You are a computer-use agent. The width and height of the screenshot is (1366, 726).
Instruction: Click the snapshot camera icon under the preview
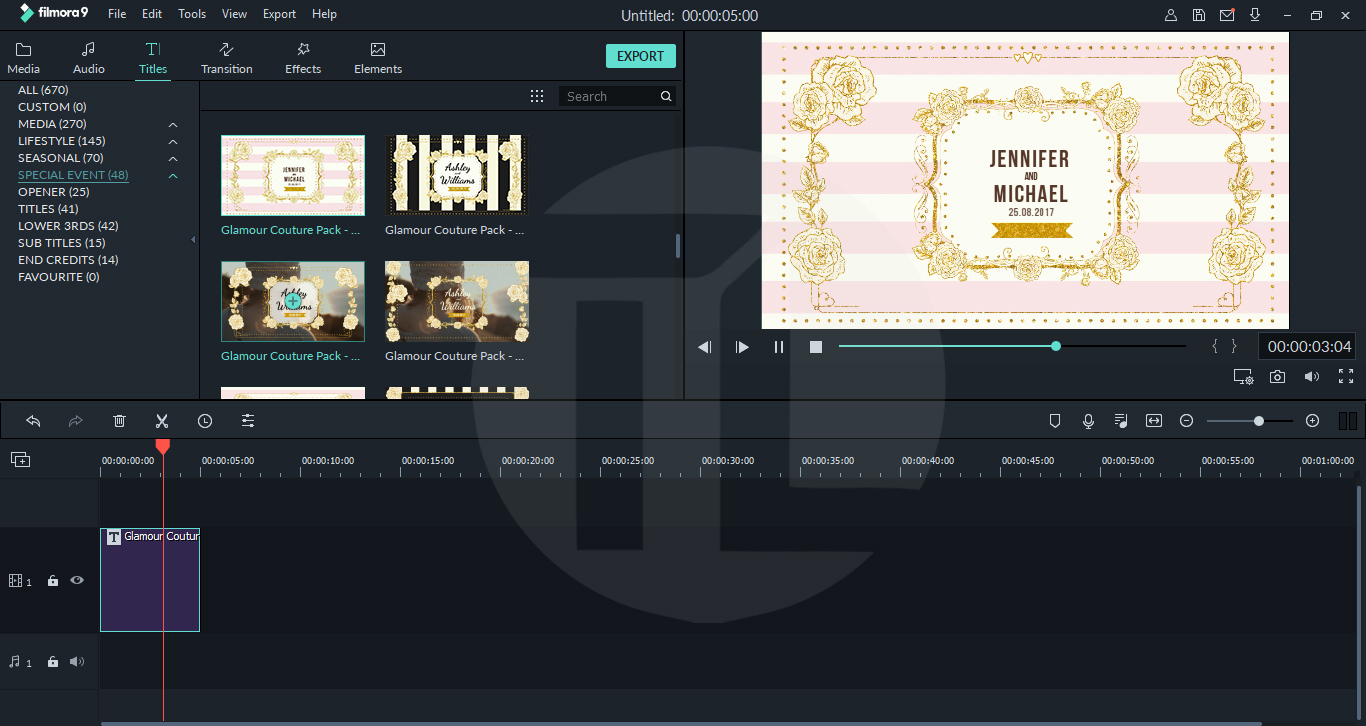(1277, 376)
